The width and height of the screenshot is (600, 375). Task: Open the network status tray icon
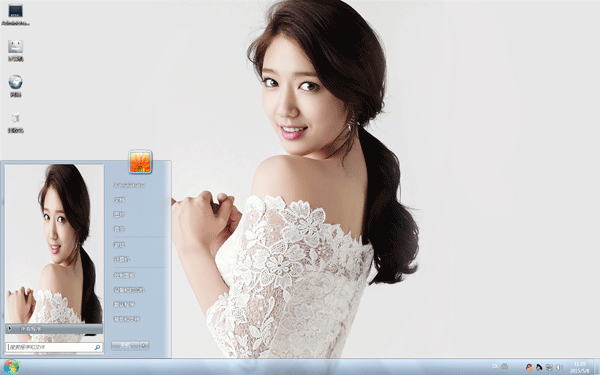[x=549, y=367]
